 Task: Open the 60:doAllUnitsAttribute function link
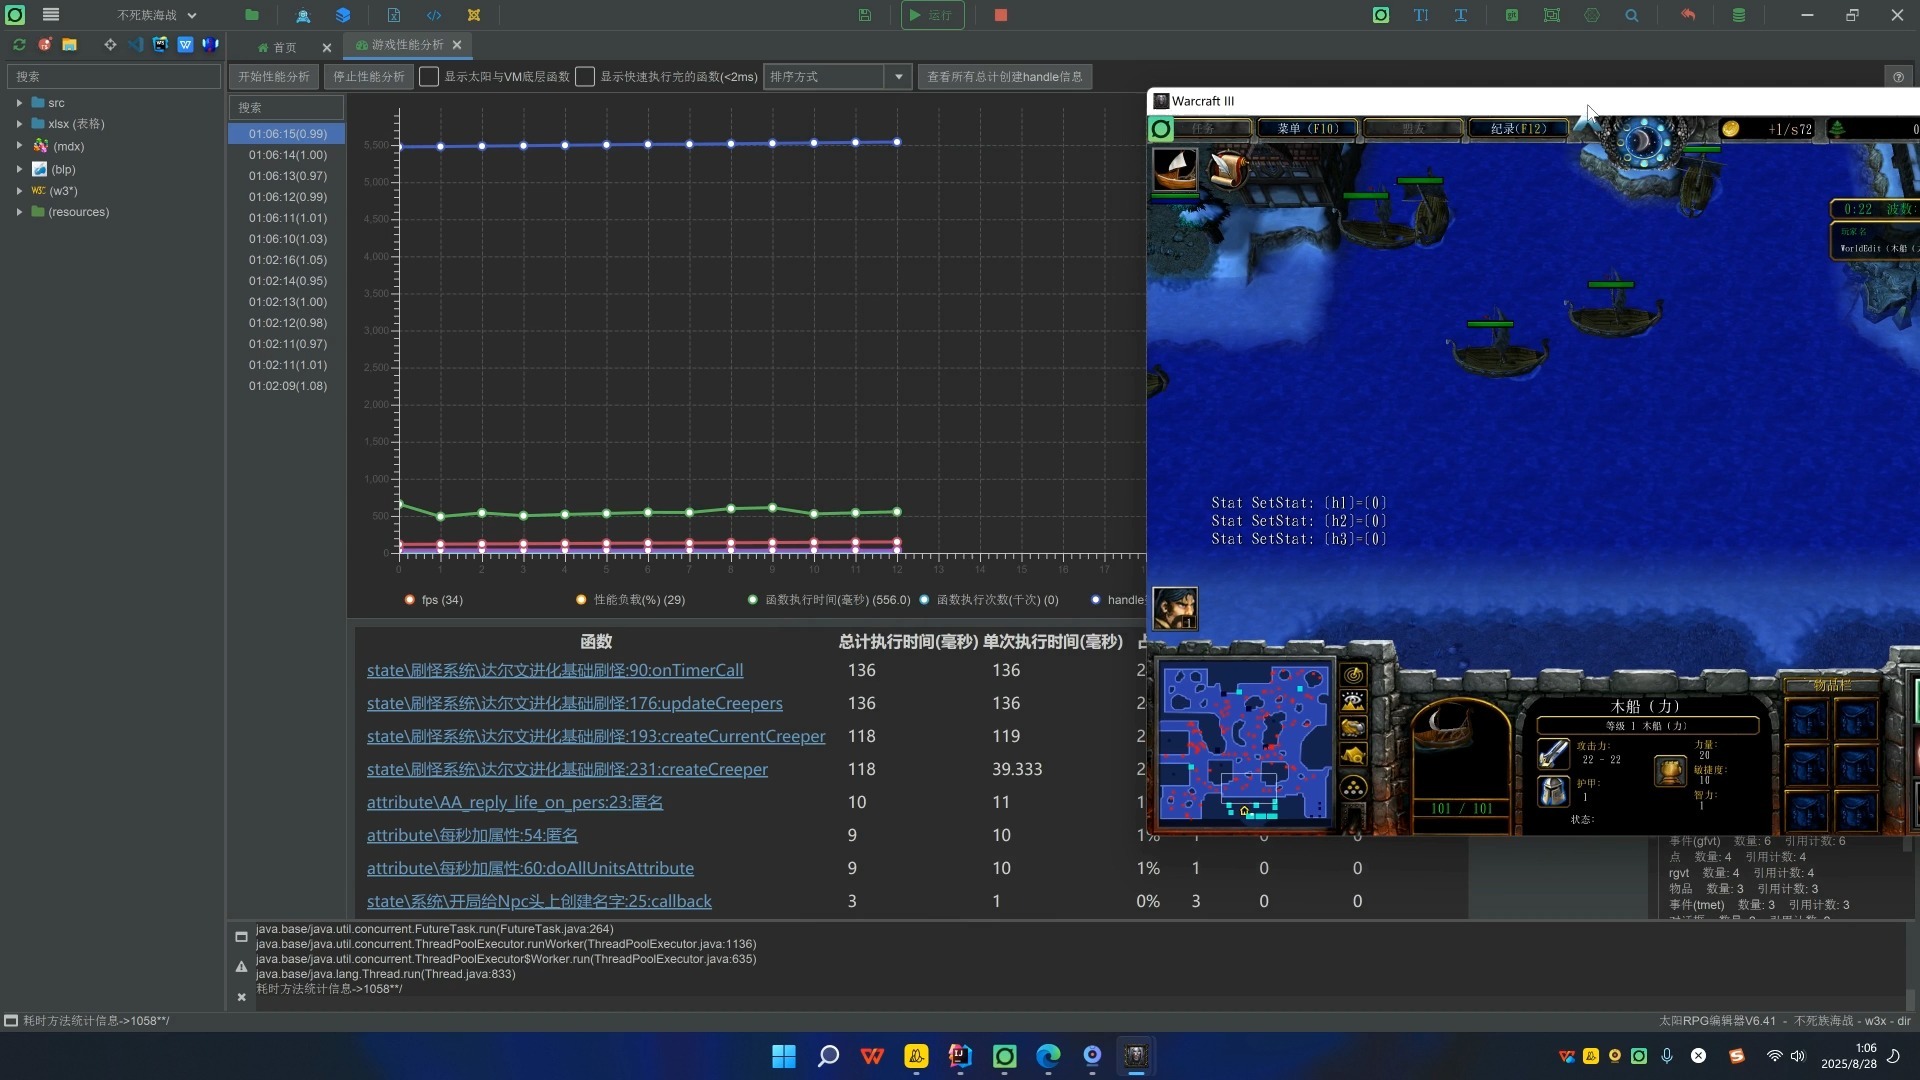pyautogui.click(x=530, y=868)
